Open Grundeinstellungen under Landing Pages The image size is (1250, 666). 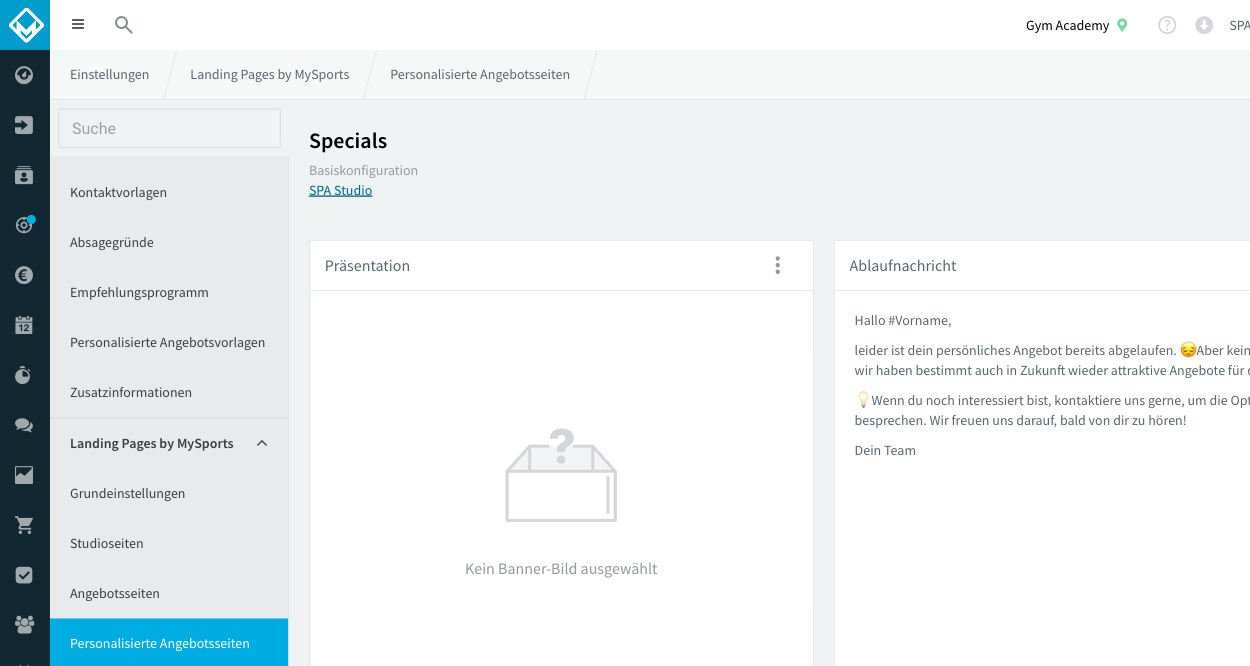pyautogui.click(x=169, y=493)
